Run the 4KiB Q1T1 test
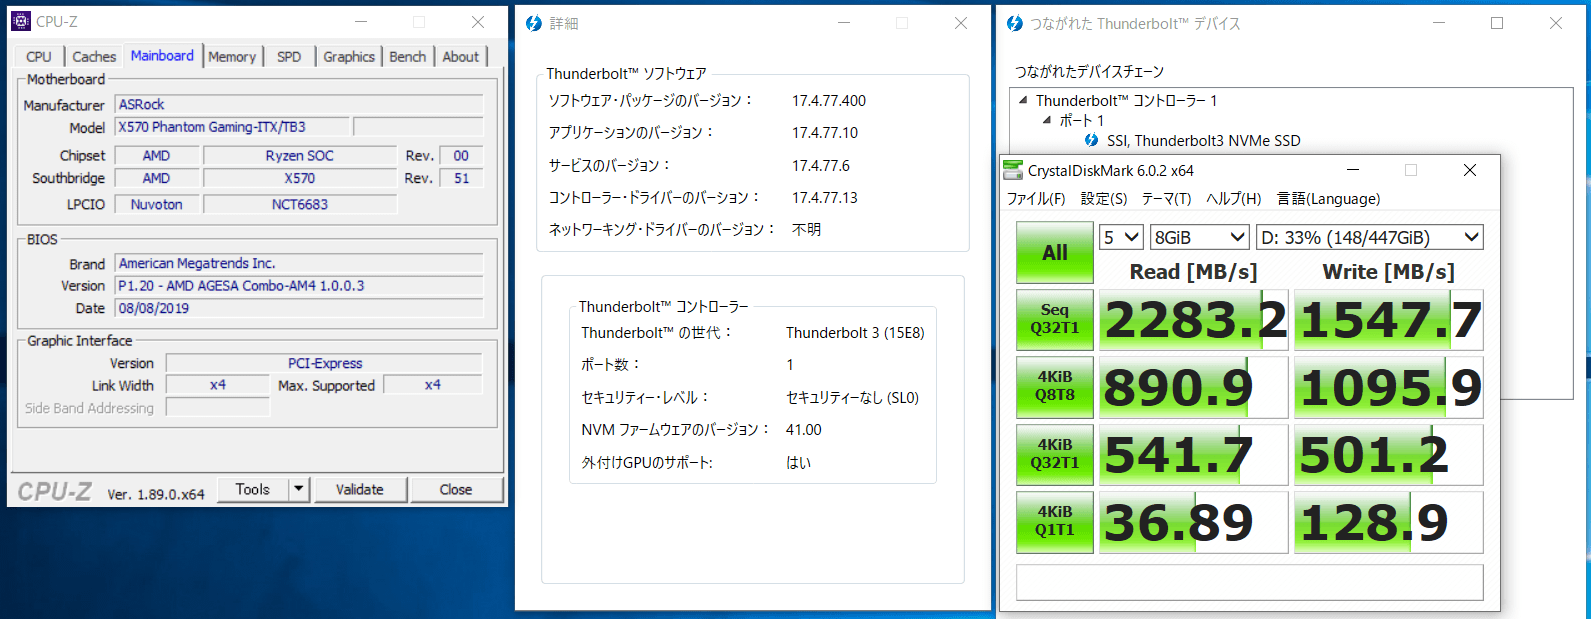This screenshot has height=619, width=1591. (x=1055, y=521)
